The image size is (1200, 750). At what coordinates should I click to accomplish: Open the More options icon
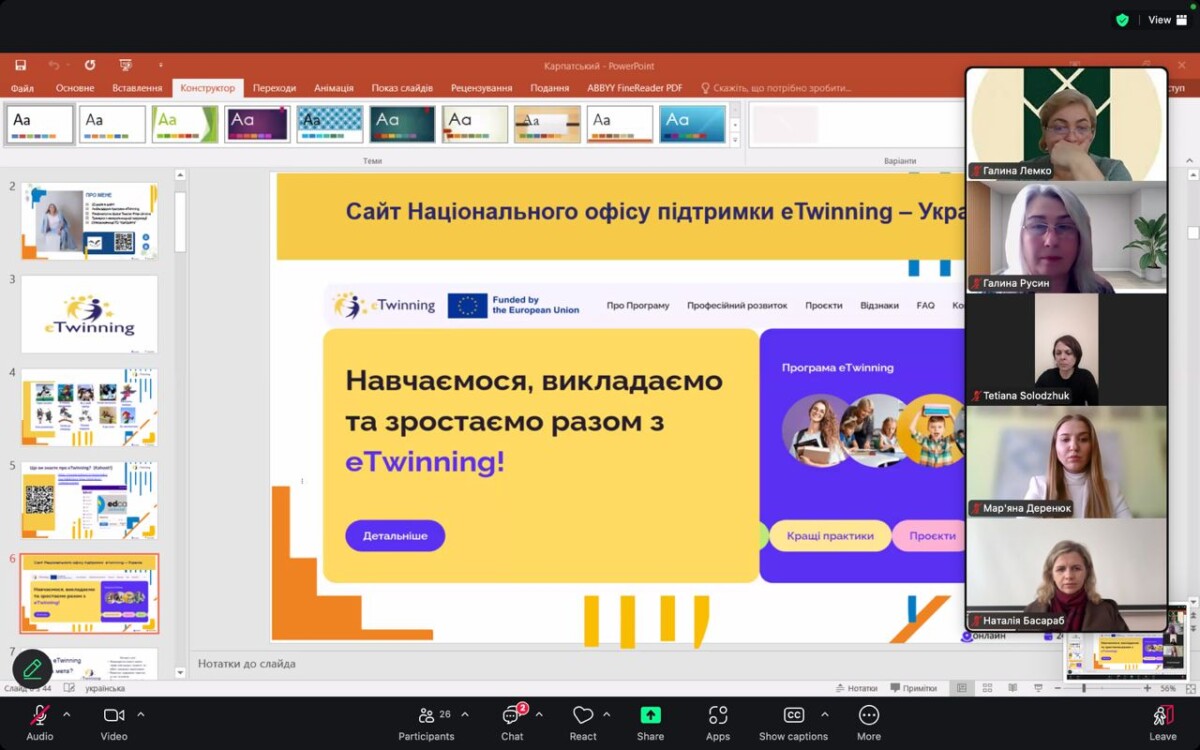tap(869, 716)
